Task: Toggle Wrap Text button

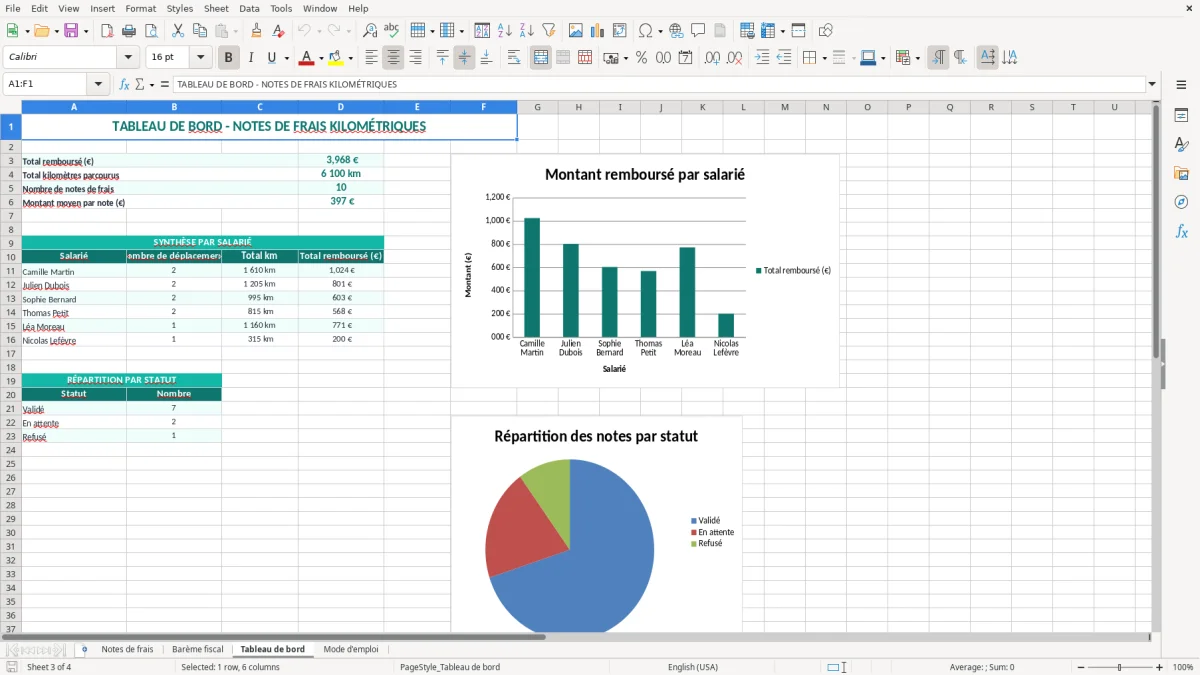Action: point(514,58)
